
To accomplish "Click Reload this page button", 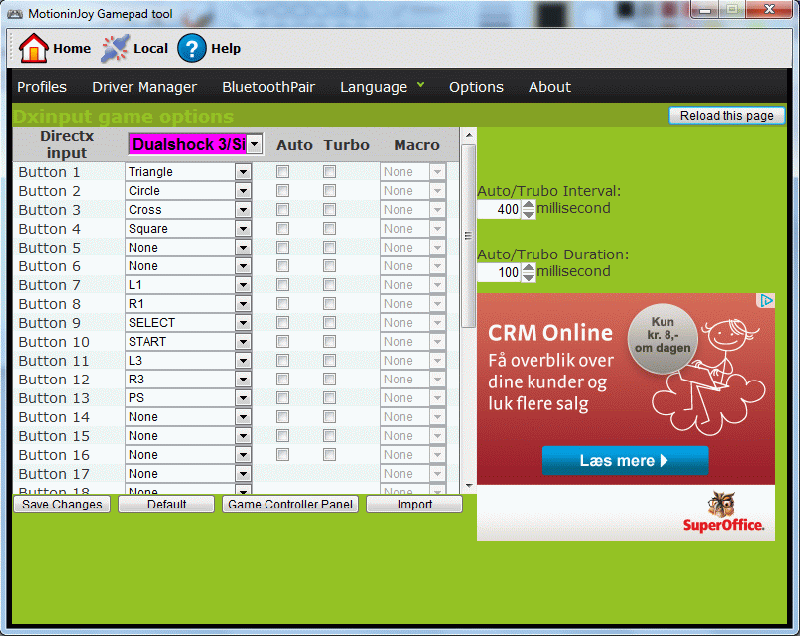I will (727, 116).
